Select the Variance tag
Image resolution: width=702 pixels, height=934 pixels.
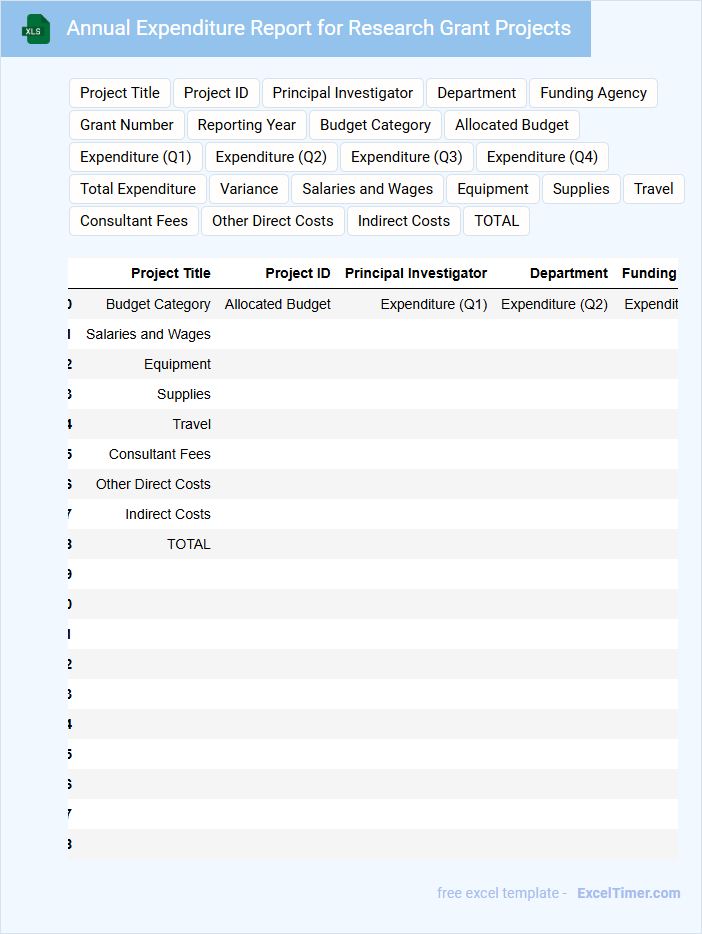[x=249, y=189]
